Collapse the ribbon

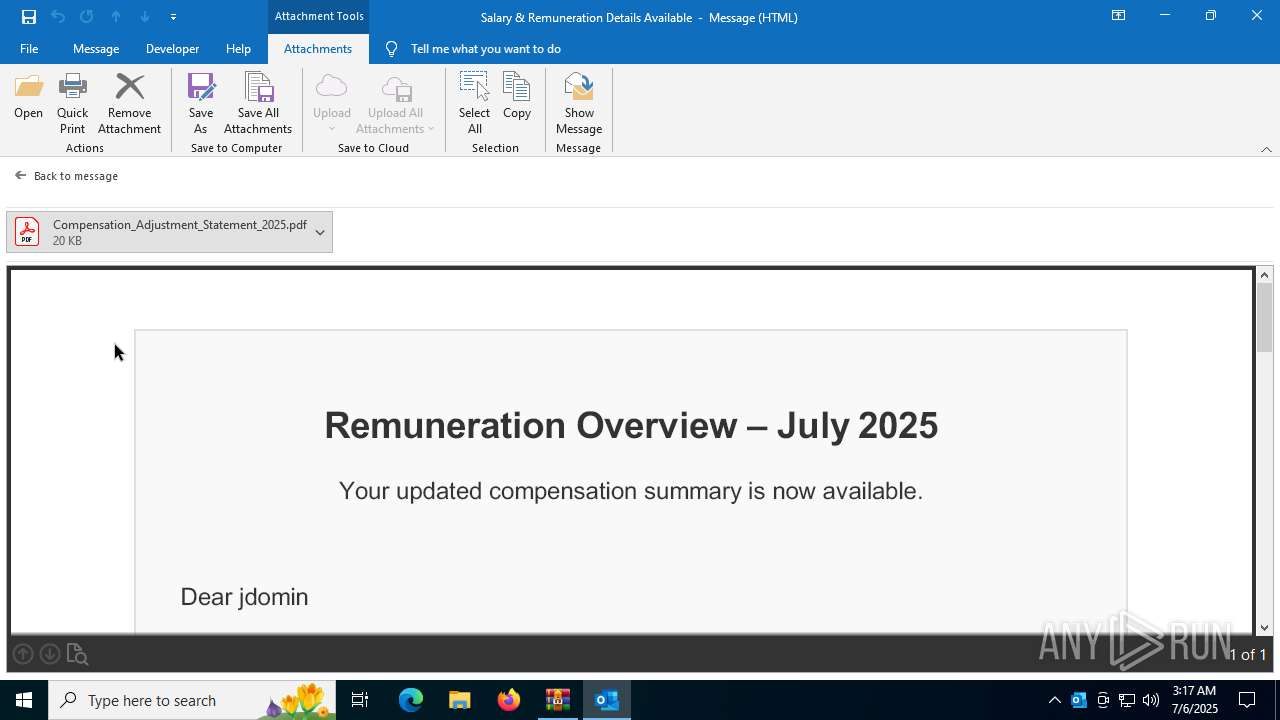point(1266,149)
